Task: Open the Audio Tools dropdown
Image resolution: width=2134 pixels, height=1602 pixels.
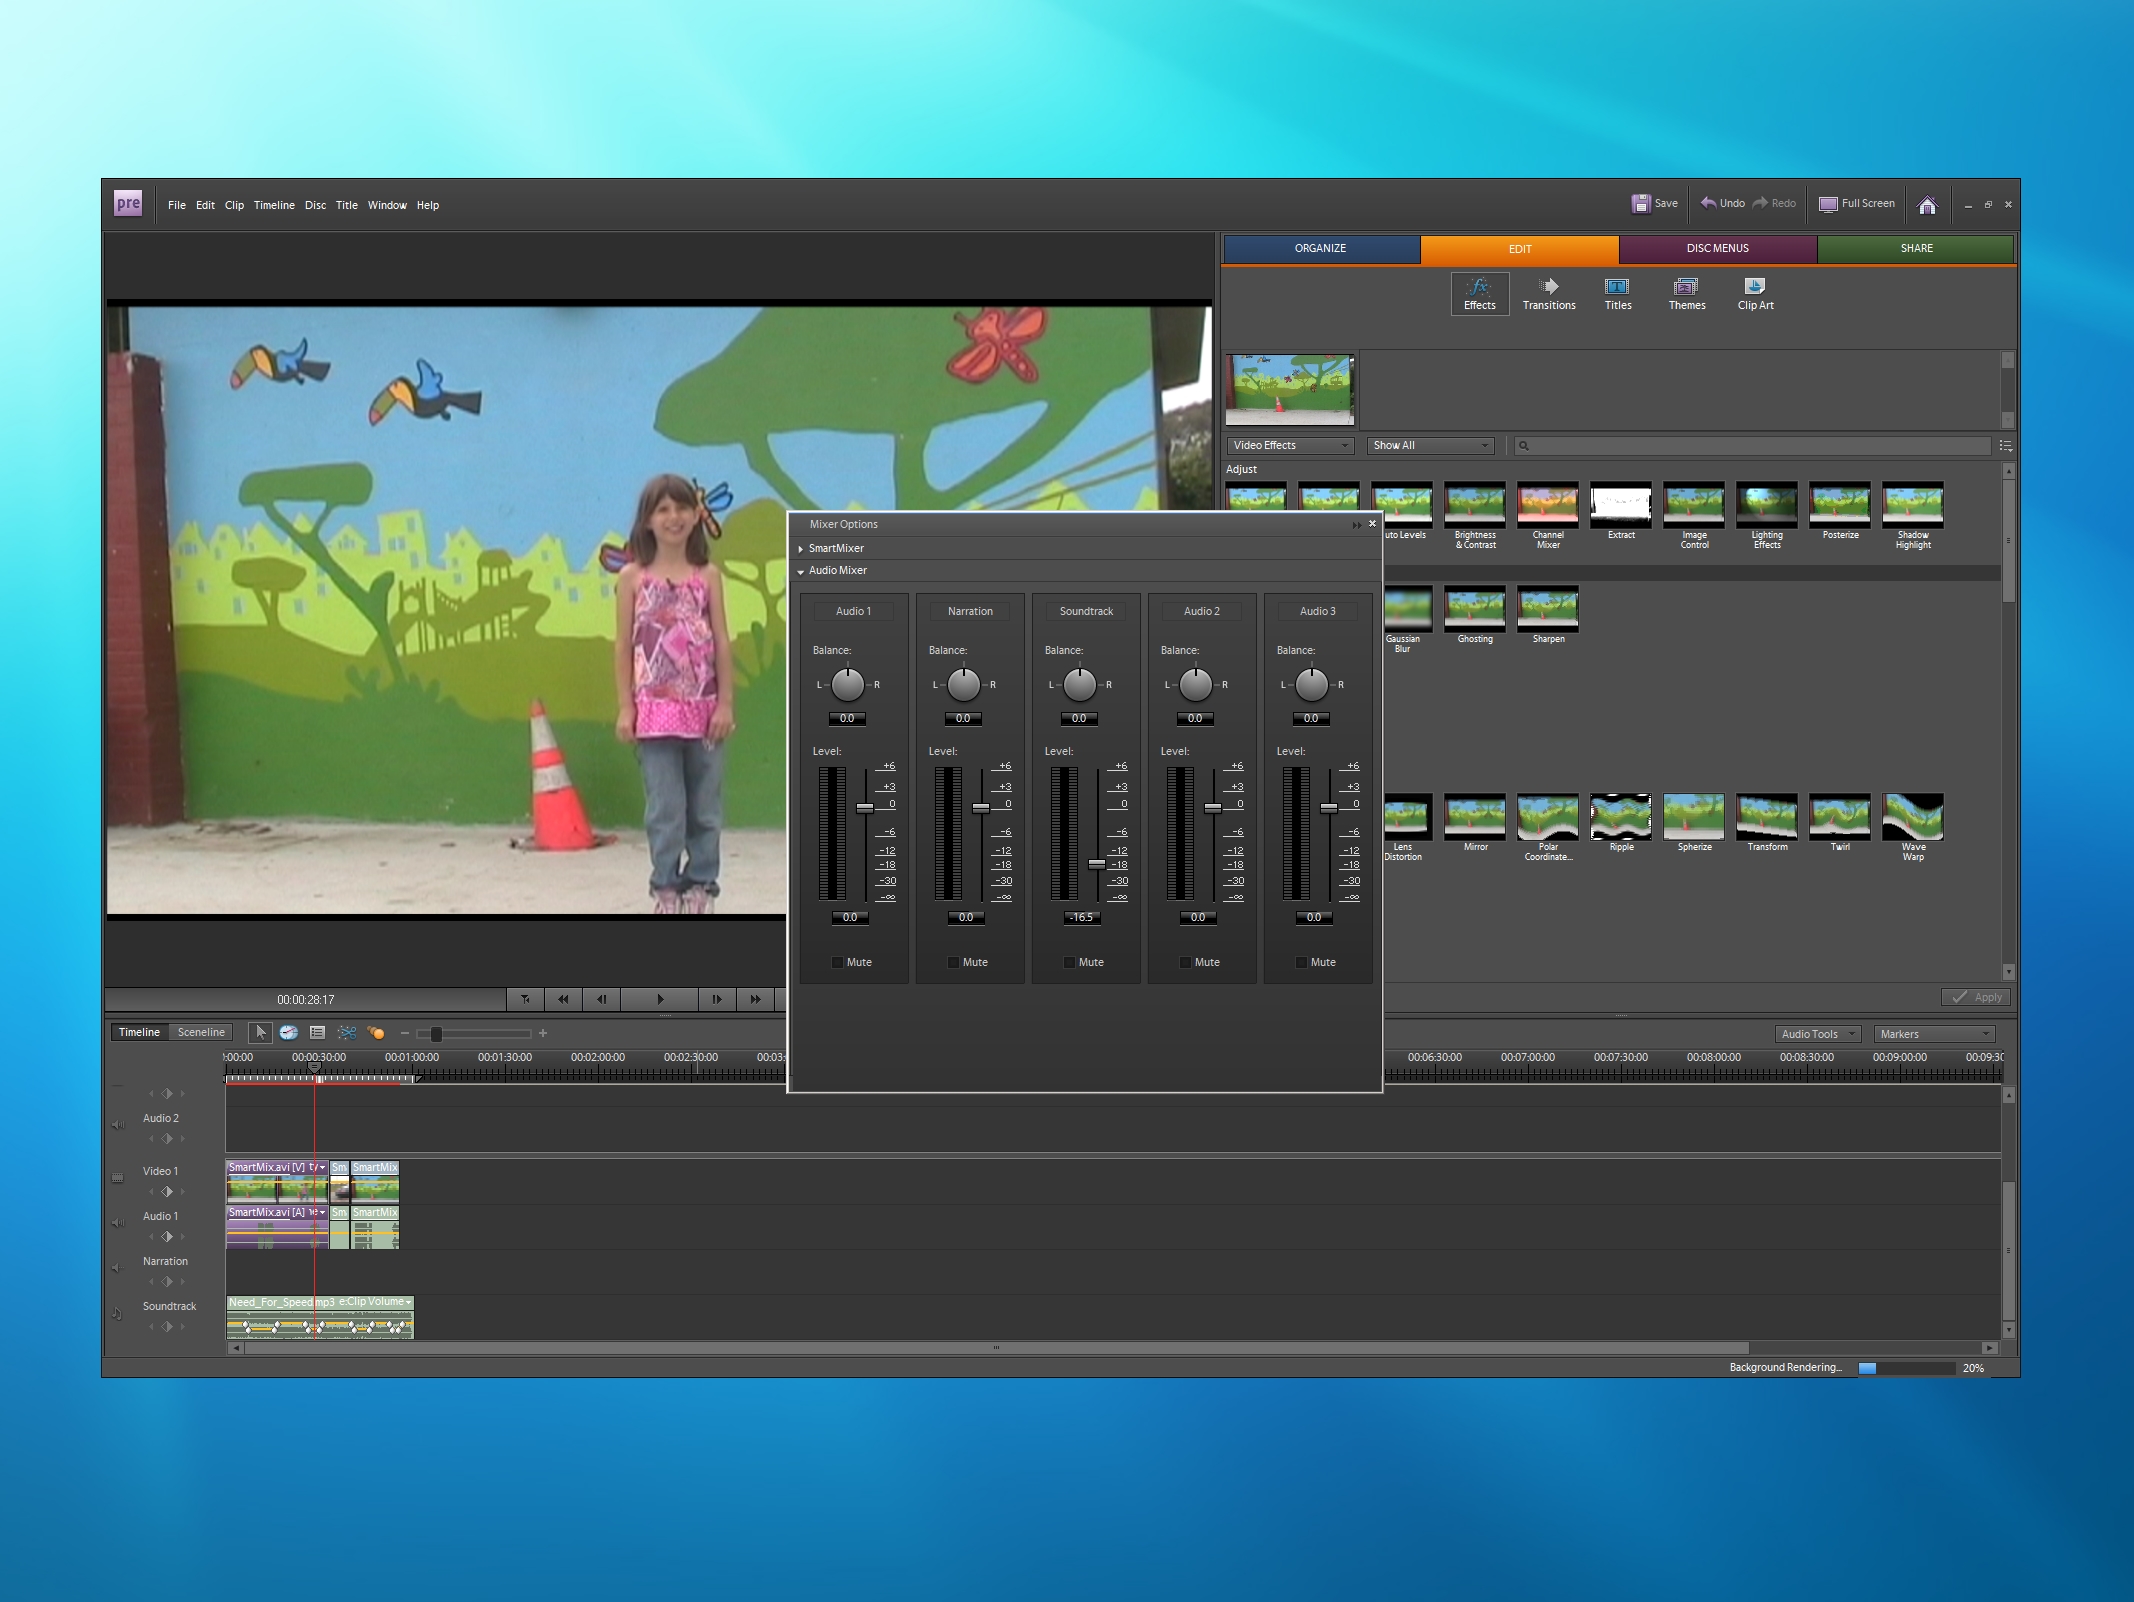Action: pyautogui.click(x=1818, y=1034)
